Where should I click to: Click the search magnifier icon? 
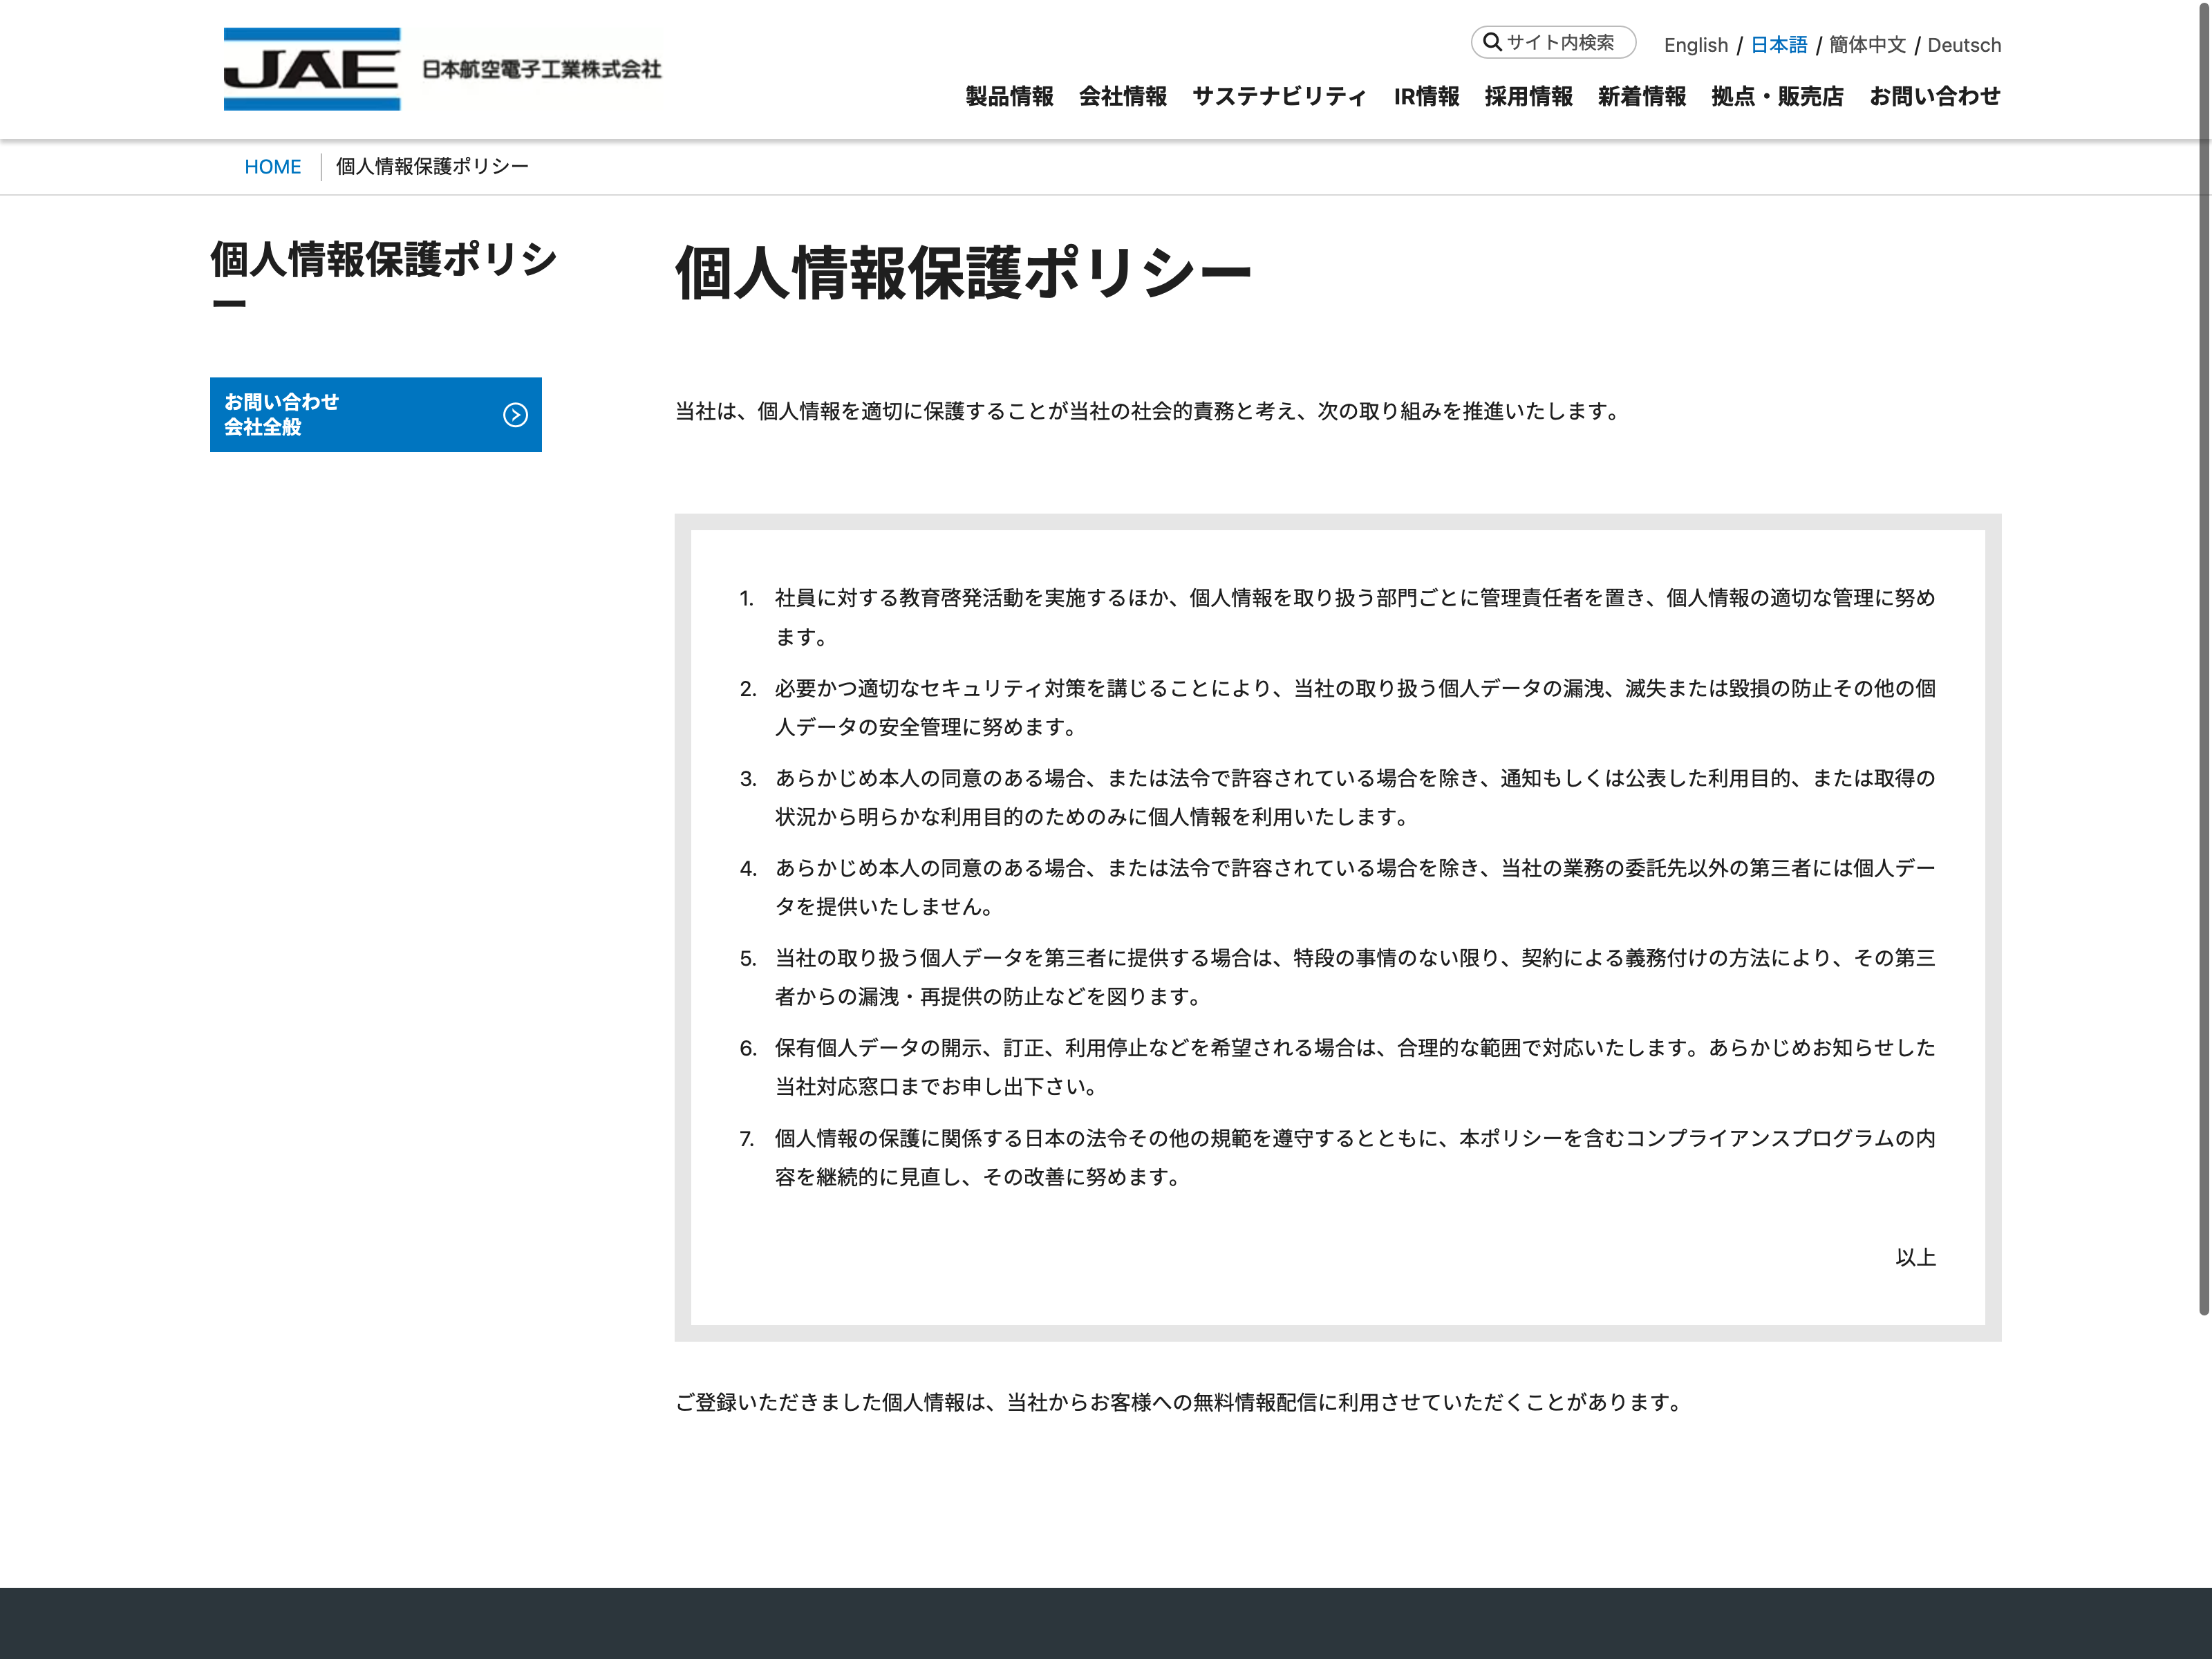pos(1491,42)
